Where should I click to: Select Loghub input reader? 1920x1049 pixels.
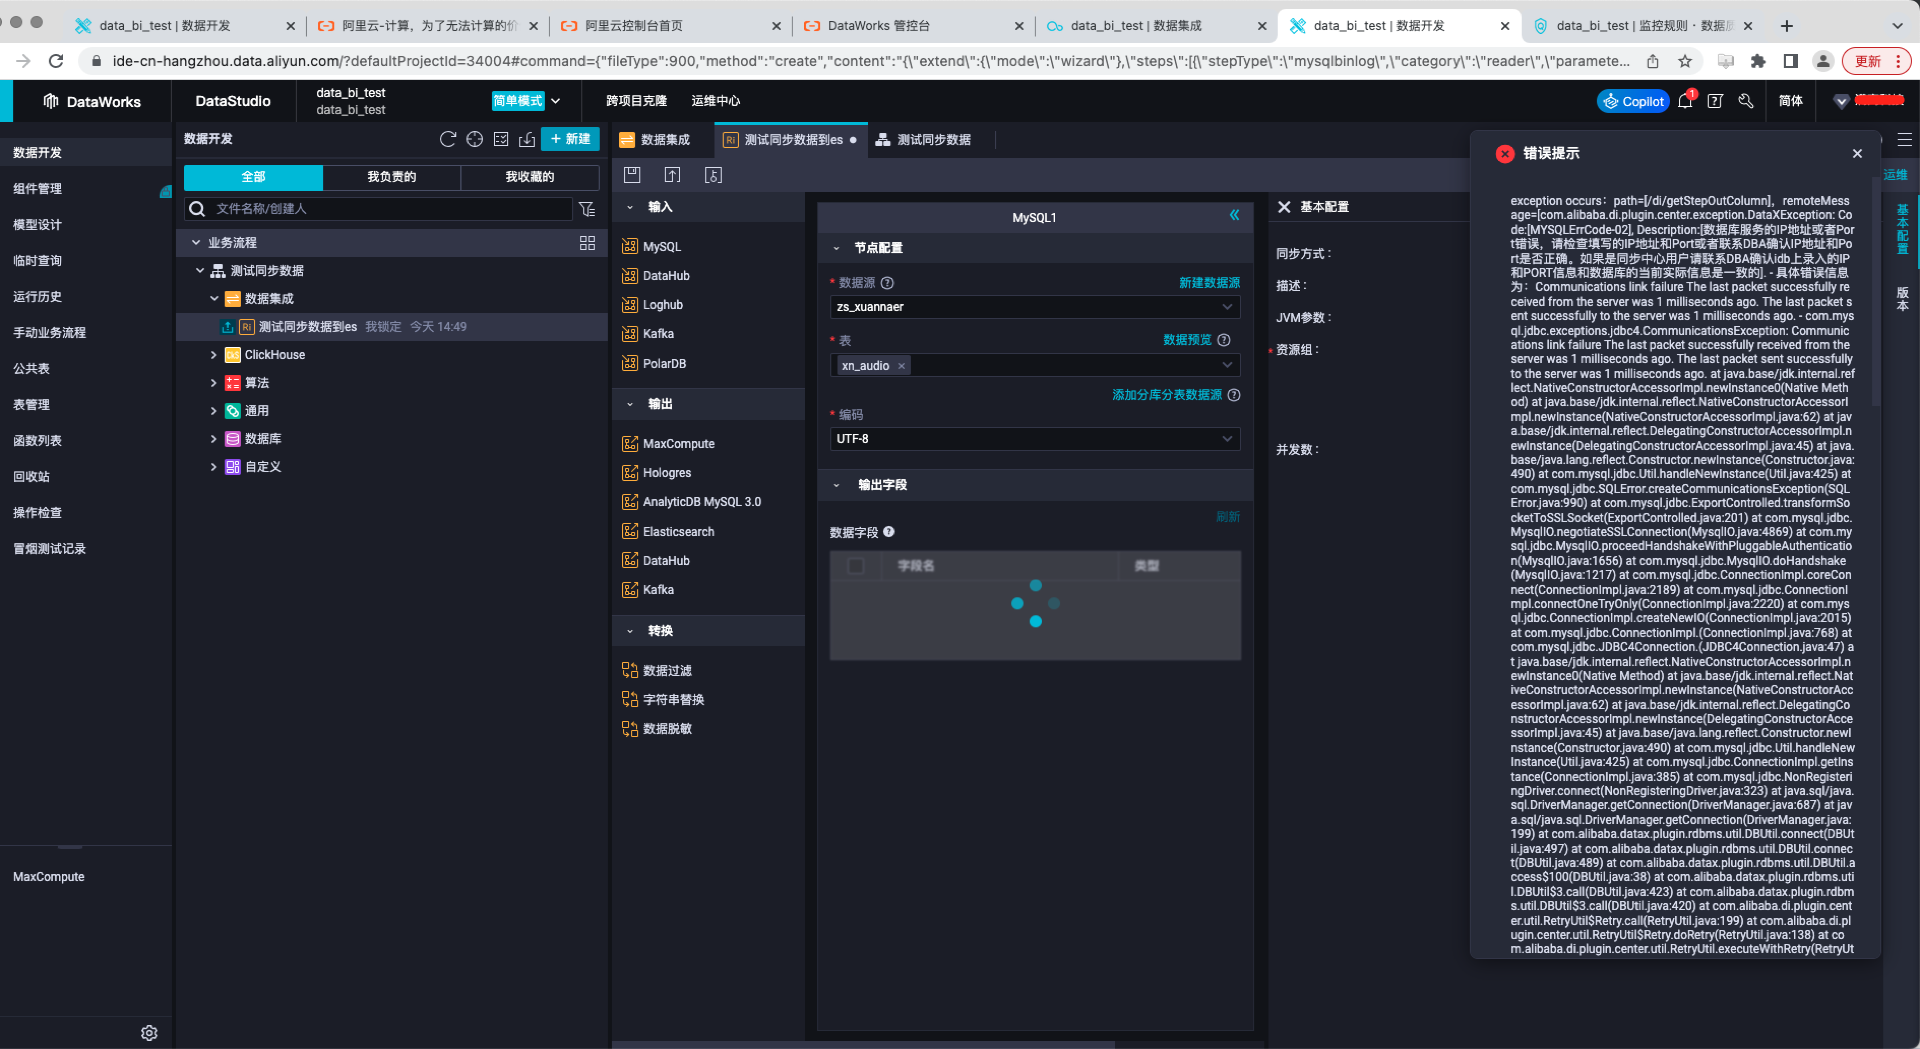tap(652, 305)
